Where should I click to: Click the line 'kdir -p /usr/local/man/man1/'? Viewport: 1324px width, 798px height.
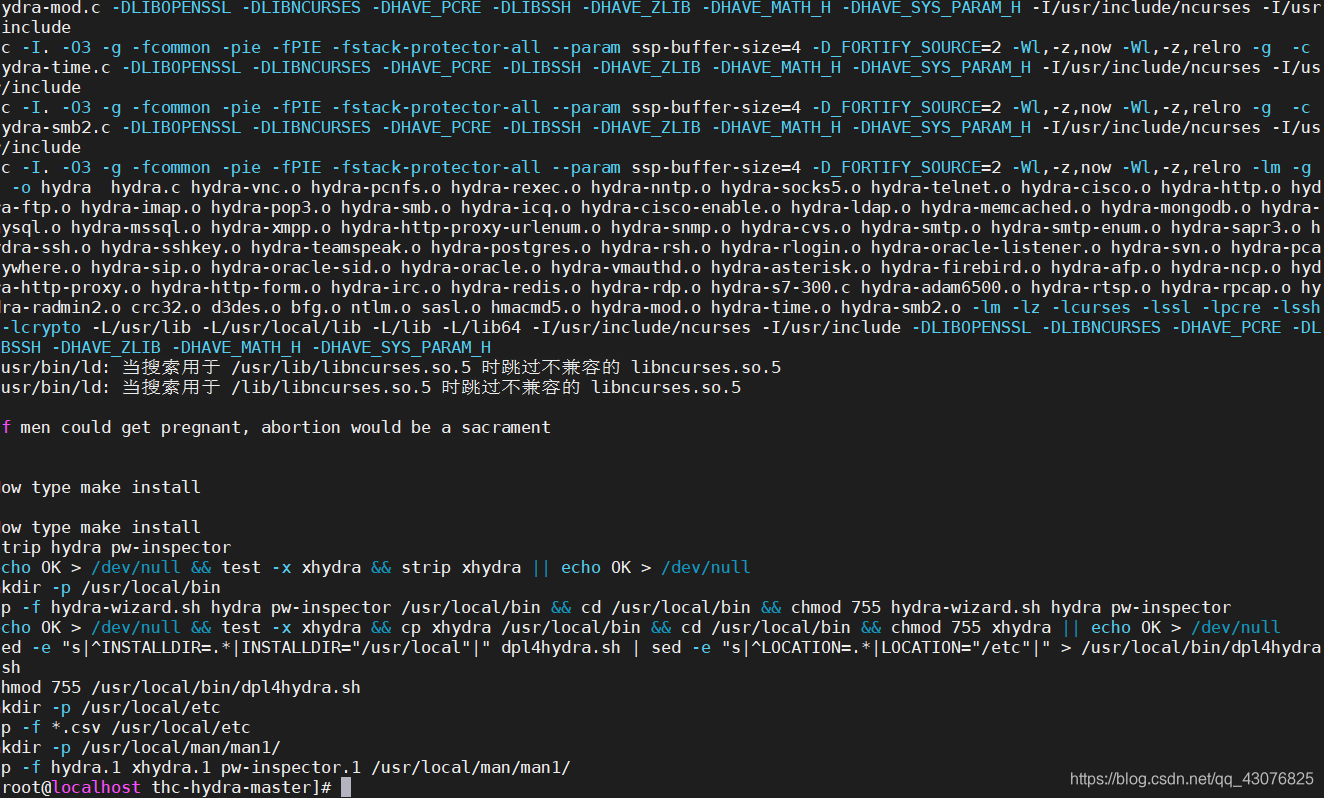141,748
